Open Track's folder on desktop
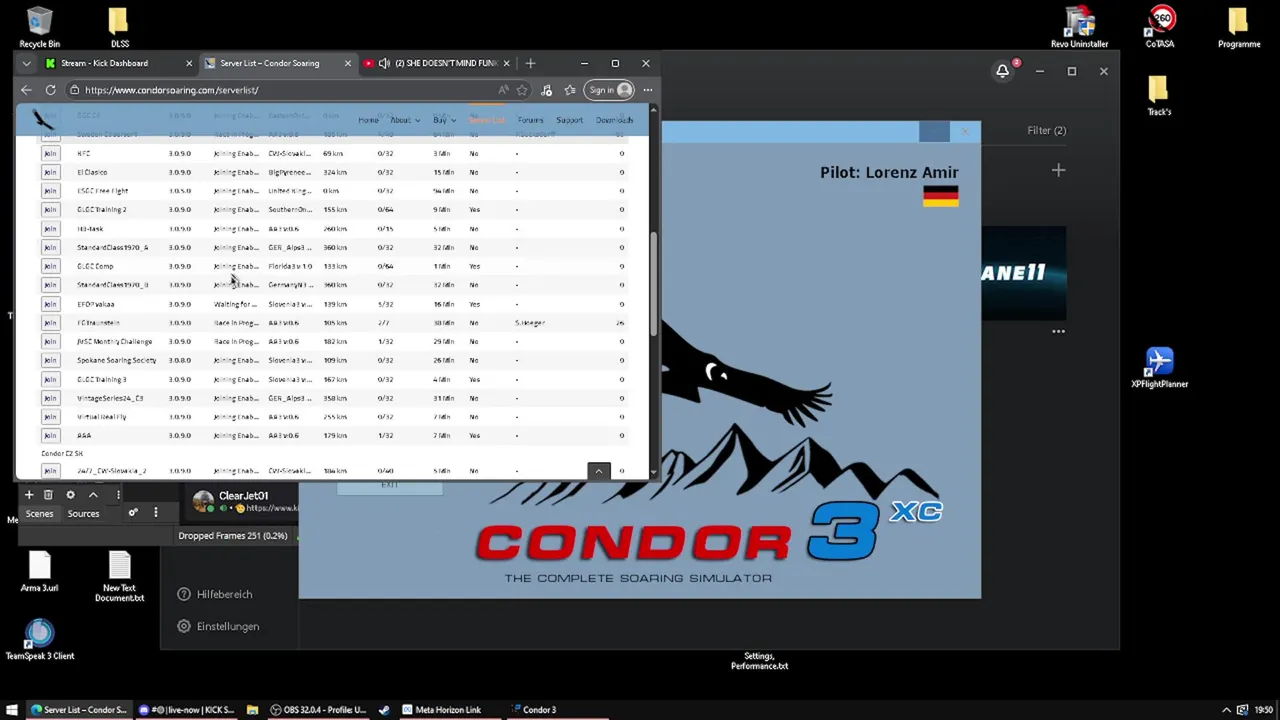 coord(1159,96)
